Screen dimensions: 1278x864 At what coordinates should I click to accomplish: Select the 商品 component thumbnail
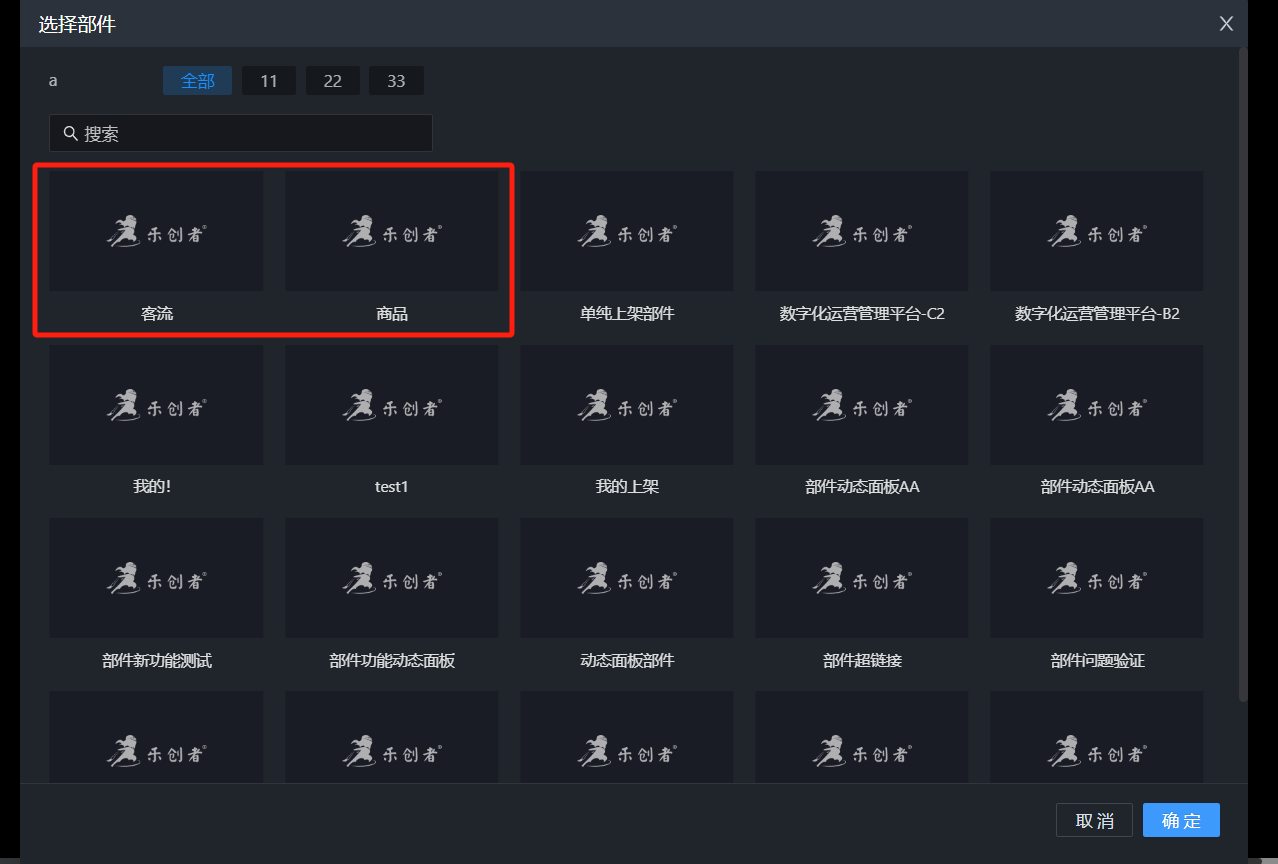tap(391, 232)
